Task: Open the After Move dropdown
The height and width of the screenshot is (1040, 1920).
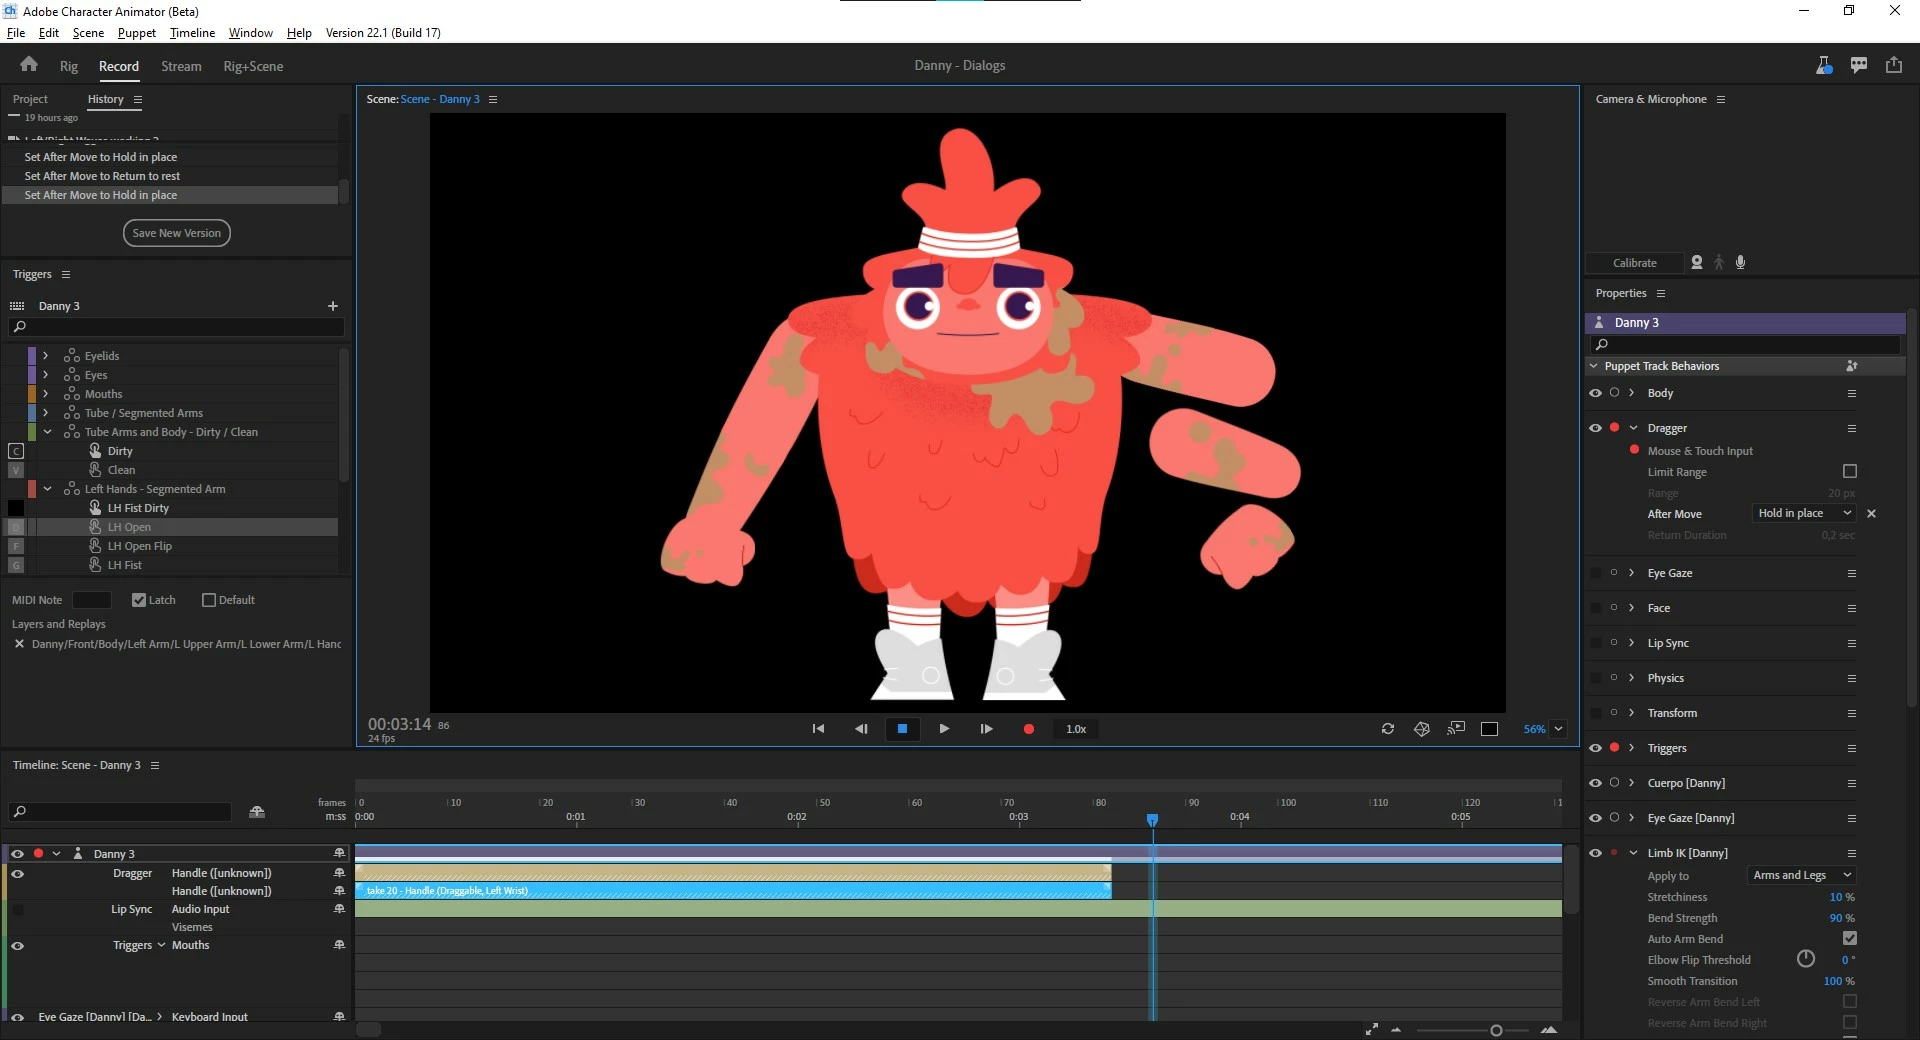Action: tap(1805, 513)
